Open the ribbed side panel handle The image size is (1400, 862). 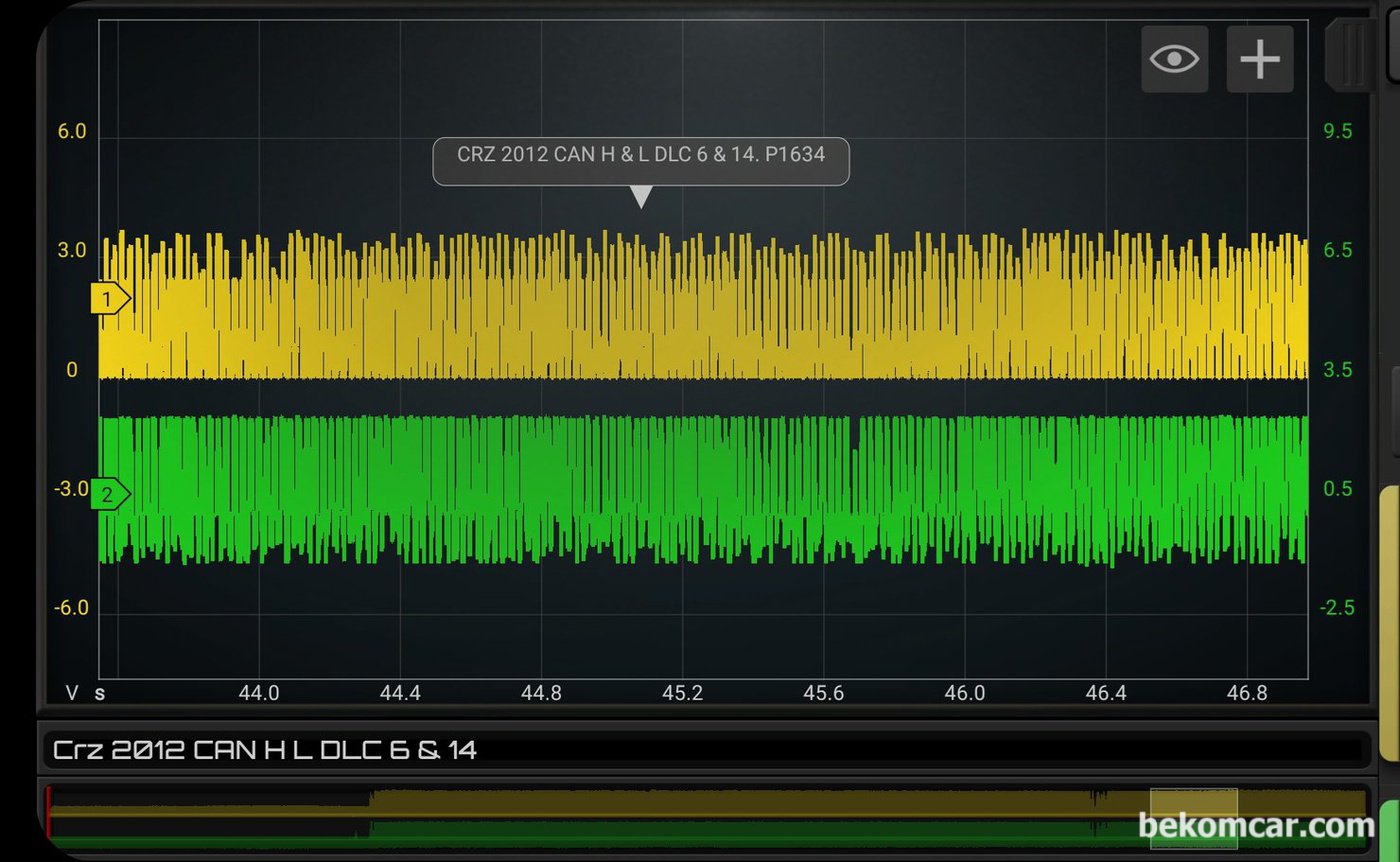pos(1350,52)
